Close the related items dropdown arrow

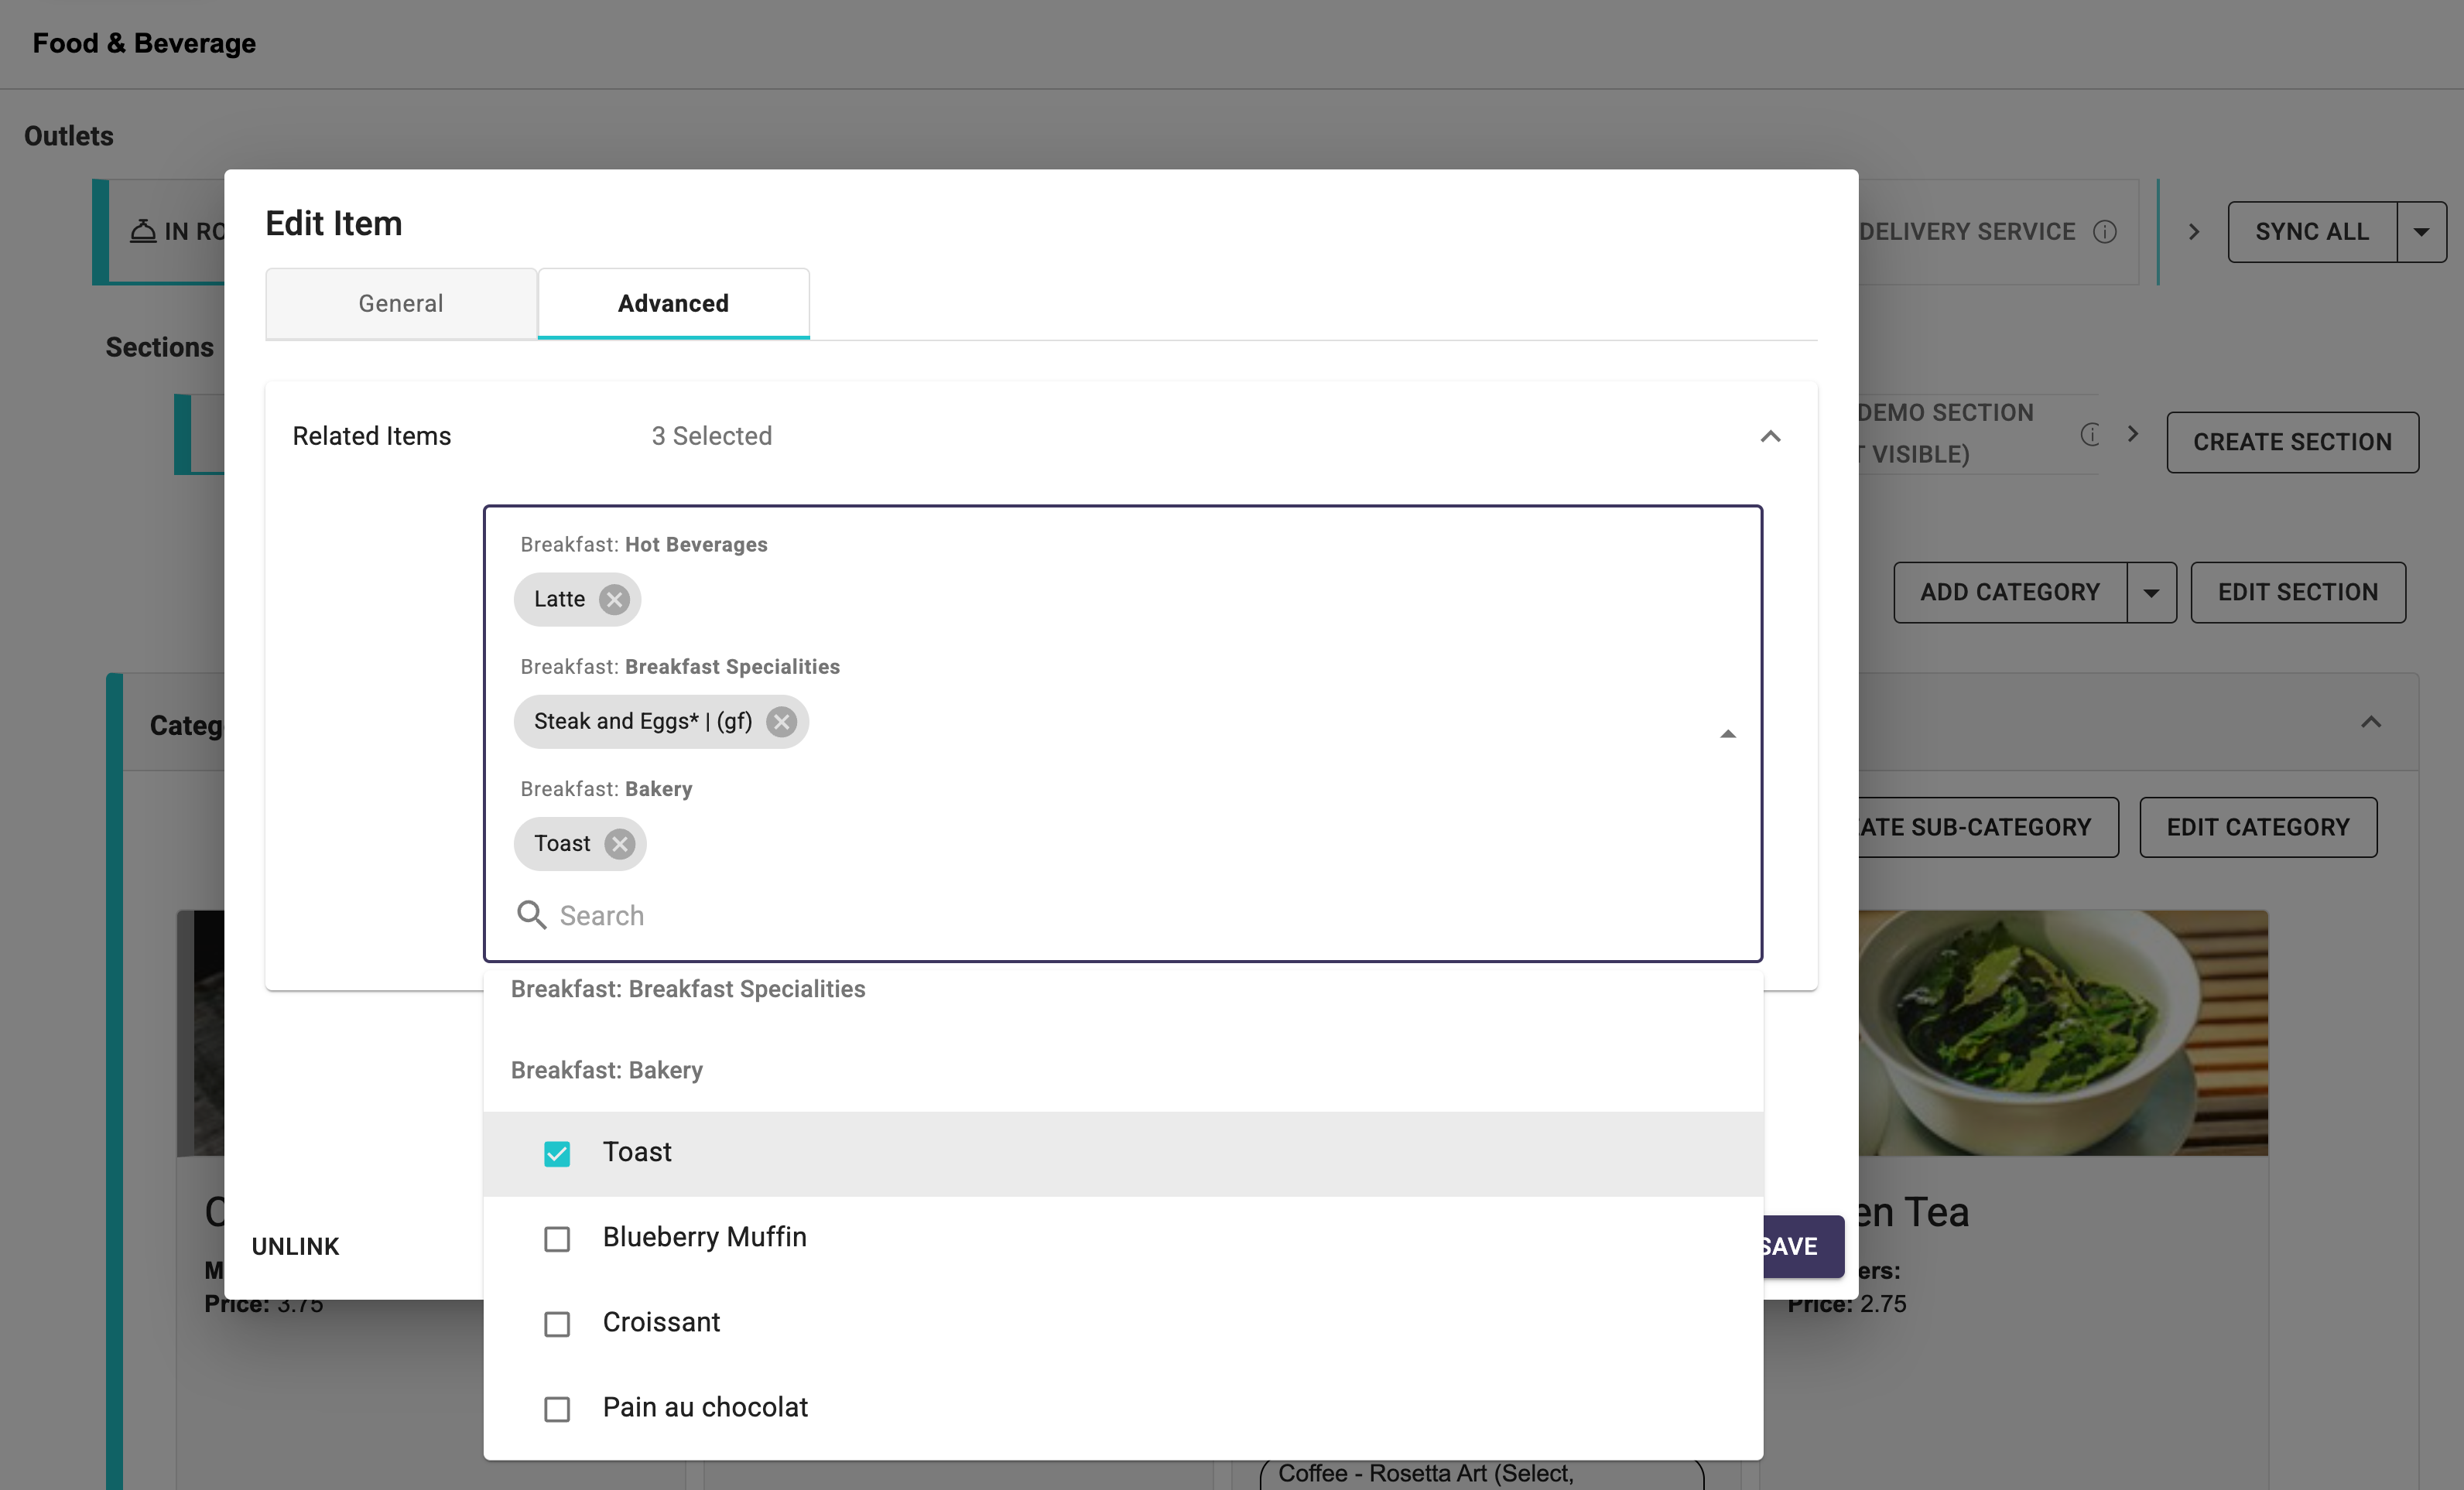[1727, 734]
